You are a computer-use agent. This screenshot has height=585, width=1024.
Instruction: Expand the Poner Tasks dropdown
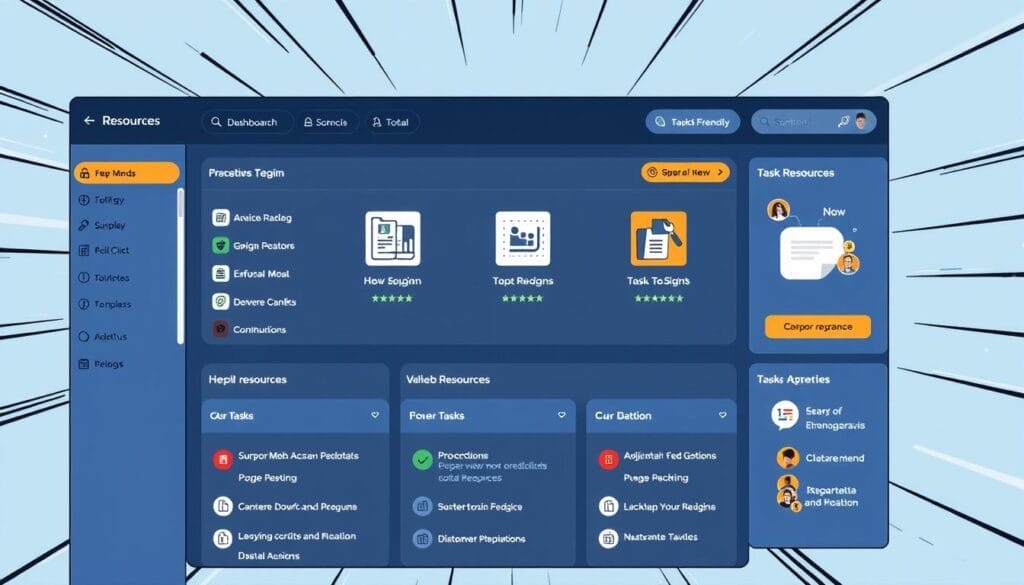[562, 415]
